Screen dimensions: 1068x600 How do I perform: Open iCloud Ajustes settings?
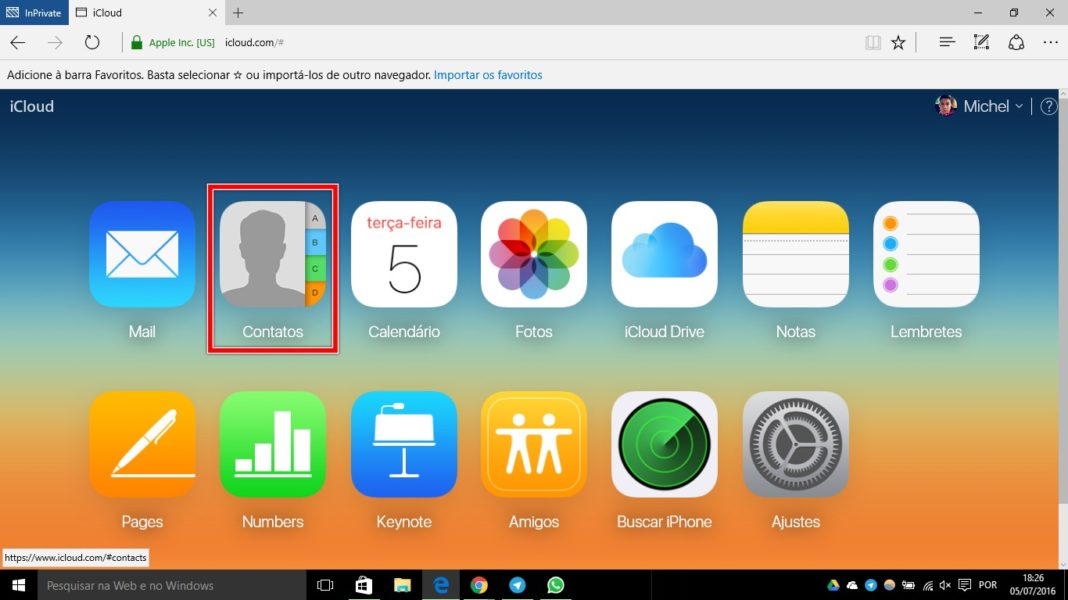(x=795, y=444)
